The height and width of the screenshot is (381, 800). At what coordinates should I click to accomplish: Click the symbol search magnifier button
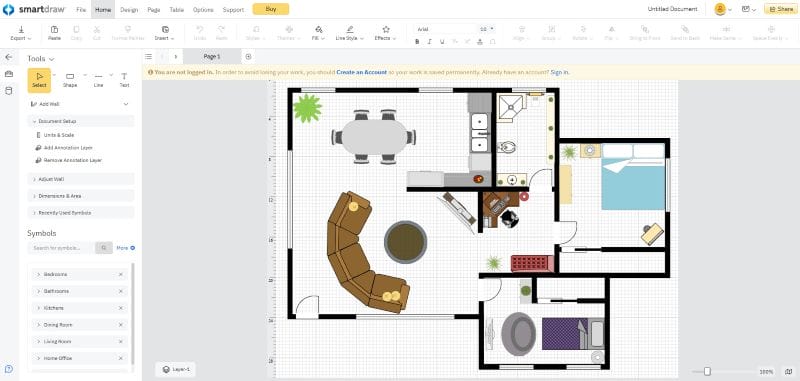104,248
